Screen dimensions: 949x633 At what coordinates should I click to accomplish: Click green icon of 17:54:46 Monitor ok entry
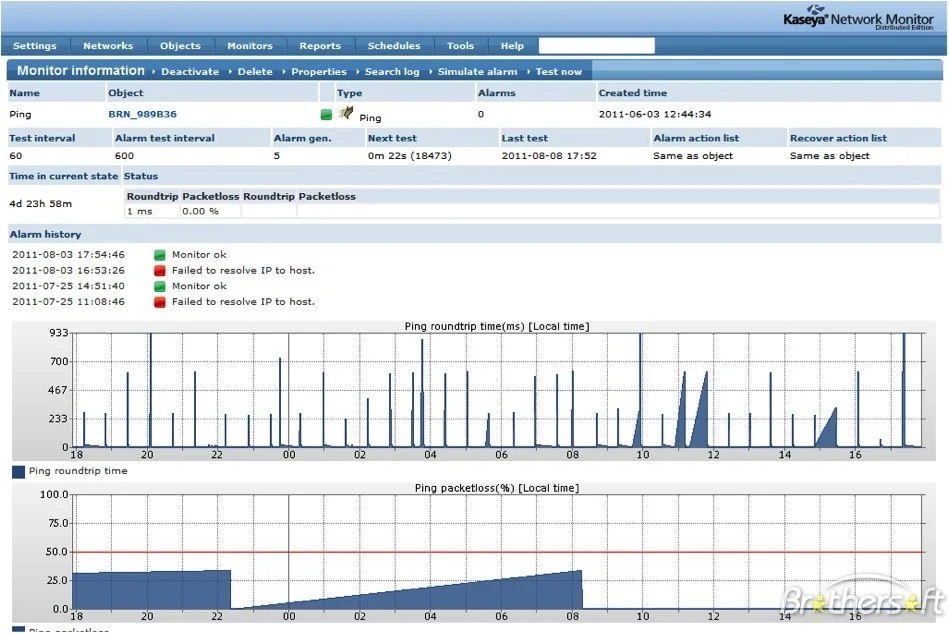point(160,255)
